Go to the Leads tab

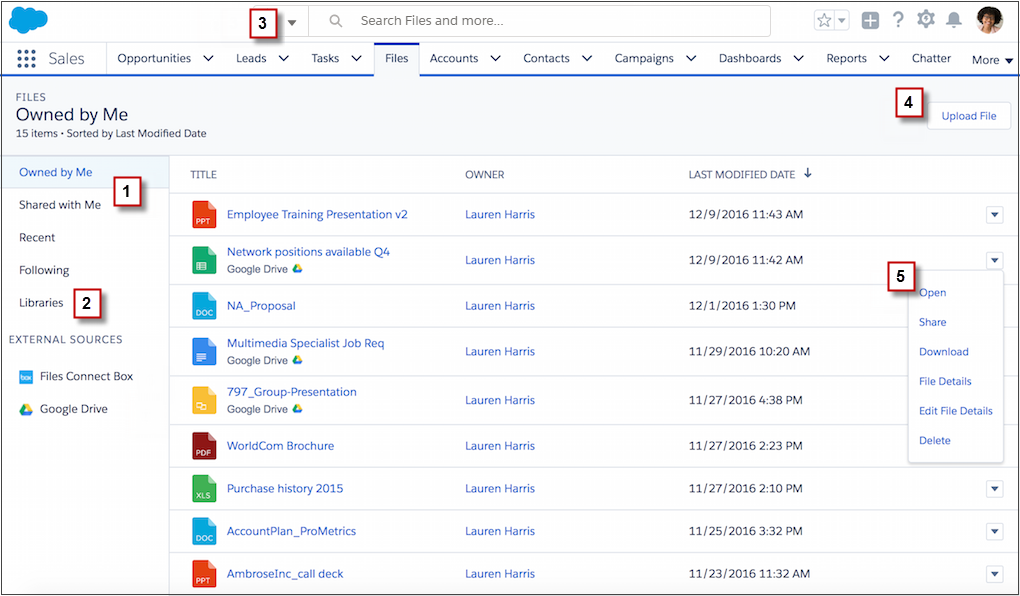[251, 59]
